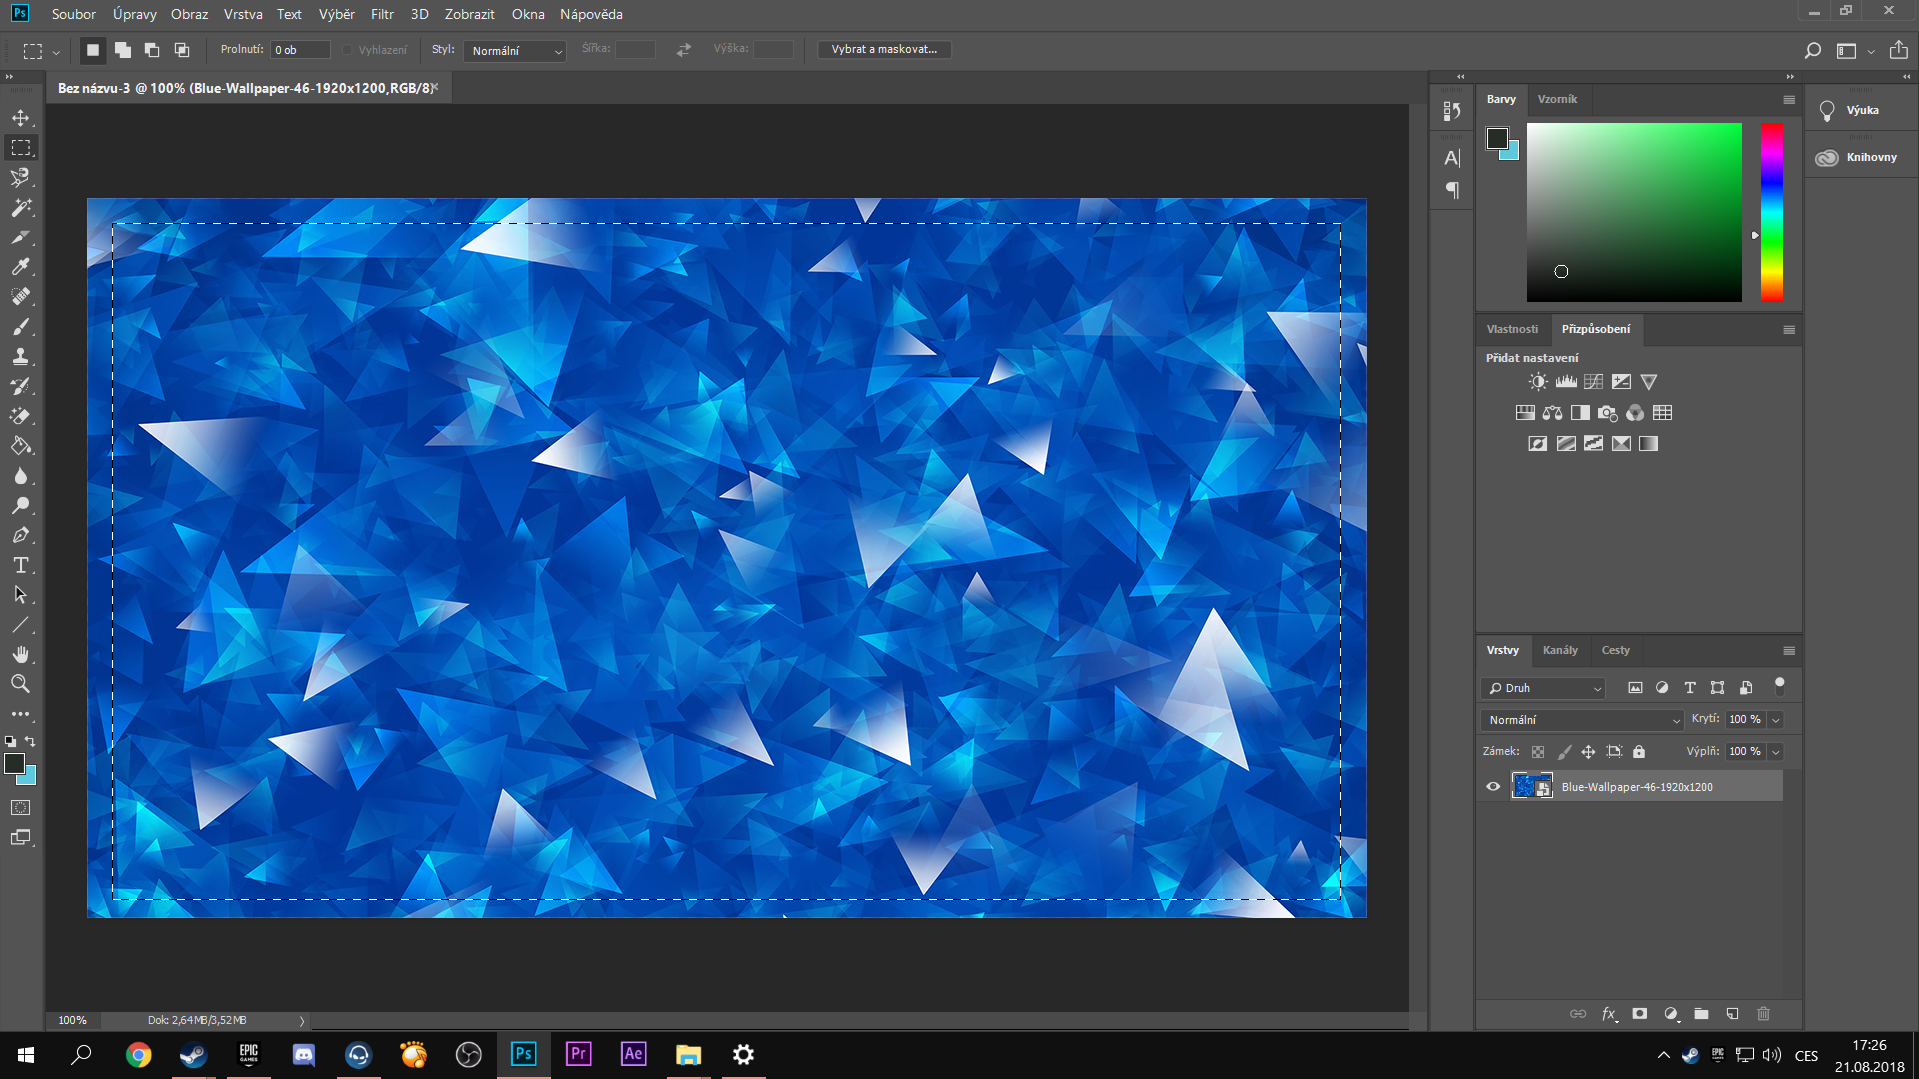Toggle lock all for the layer
1919x1079 pixels.
[x=1639, y=752]
